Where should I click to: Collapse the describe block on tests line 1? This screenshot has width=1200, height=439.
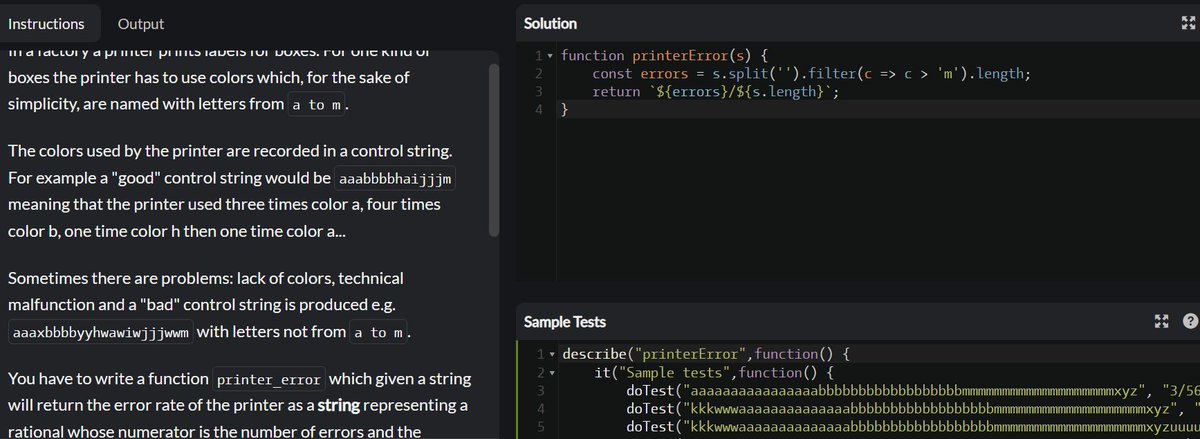[551, 354]
